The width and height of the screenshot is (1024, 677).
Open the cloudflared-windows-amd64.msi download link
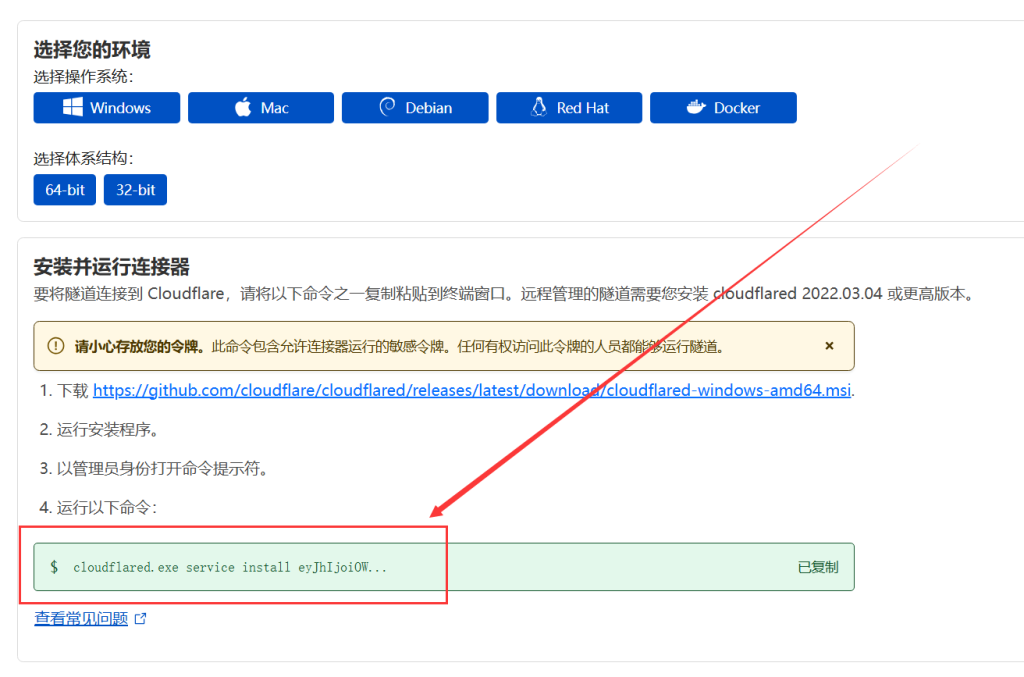tap(472, 390)
